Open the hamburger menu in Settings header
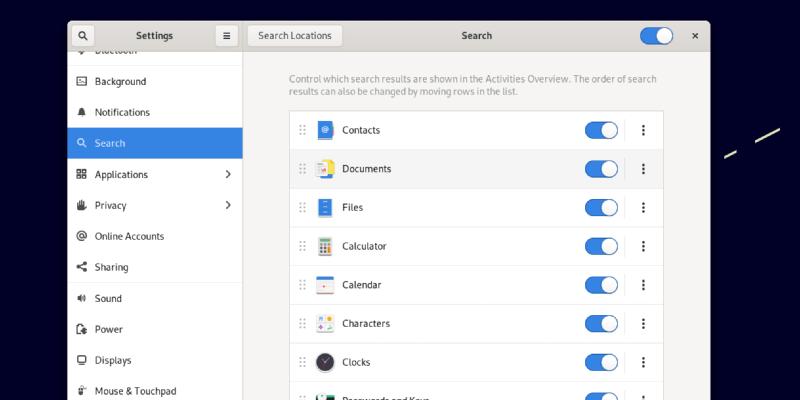800x400 pixels. point(227,36)
